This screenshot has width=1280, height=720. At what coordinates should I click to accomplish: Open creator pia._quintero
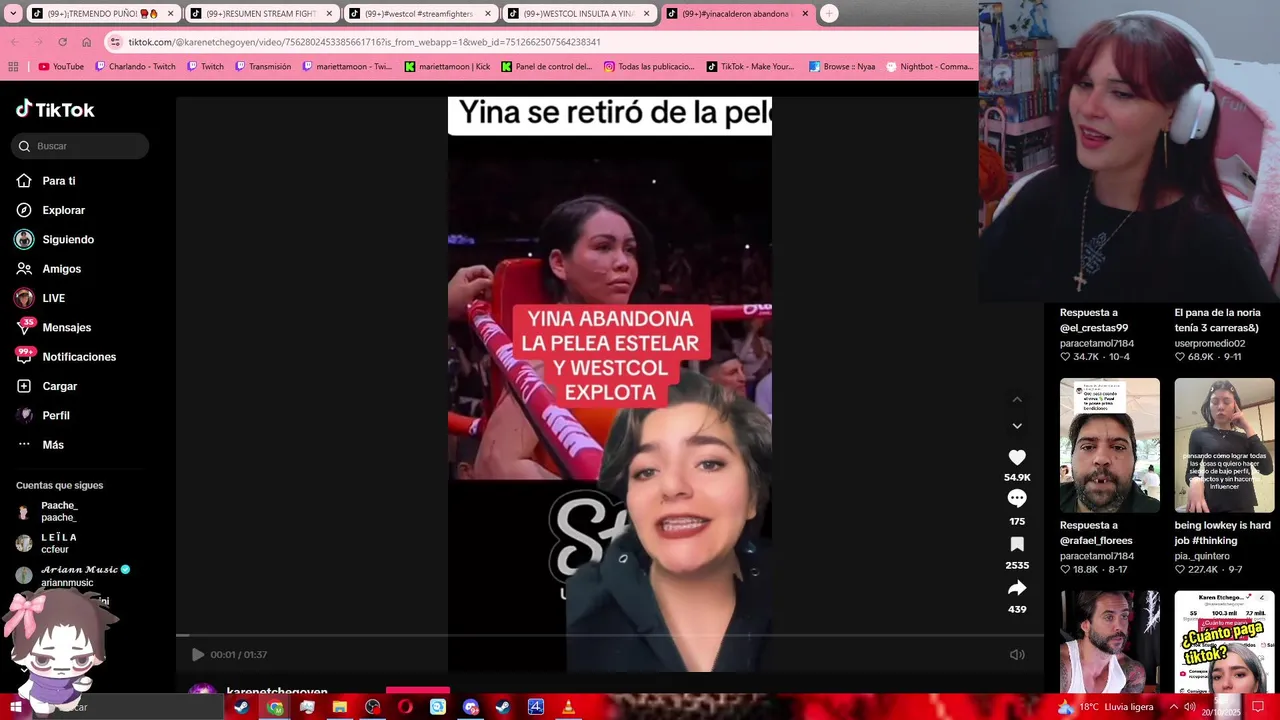click(1202, 556)
